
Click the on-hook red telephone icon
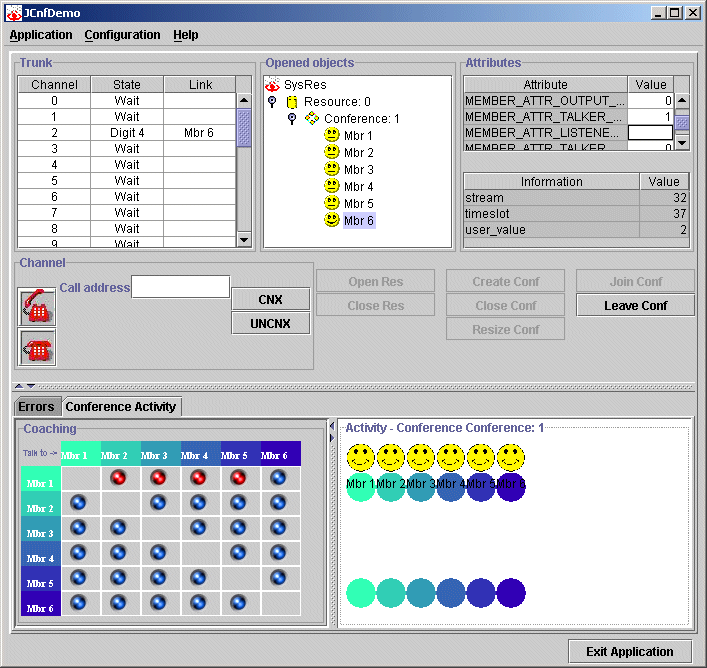(38, 347)
